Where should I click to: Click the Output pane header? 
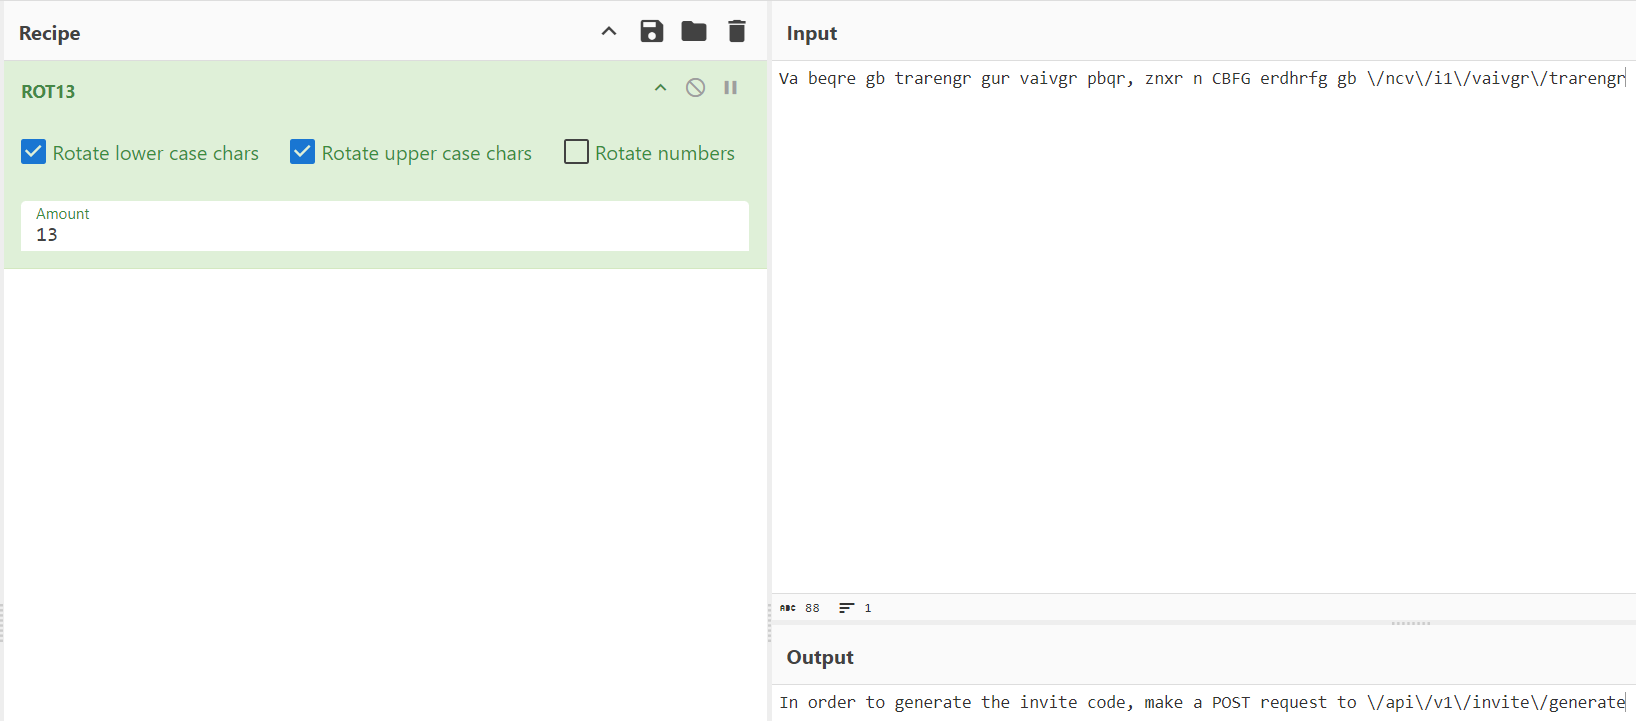(x=820, y=657)
